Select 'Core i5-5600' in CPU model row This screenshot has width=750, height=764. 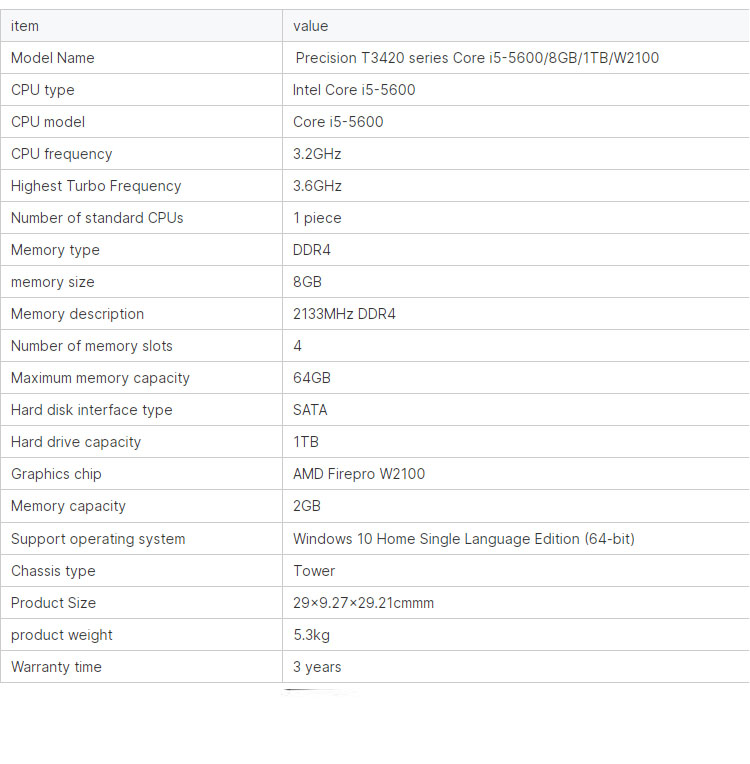pos(338,122)
